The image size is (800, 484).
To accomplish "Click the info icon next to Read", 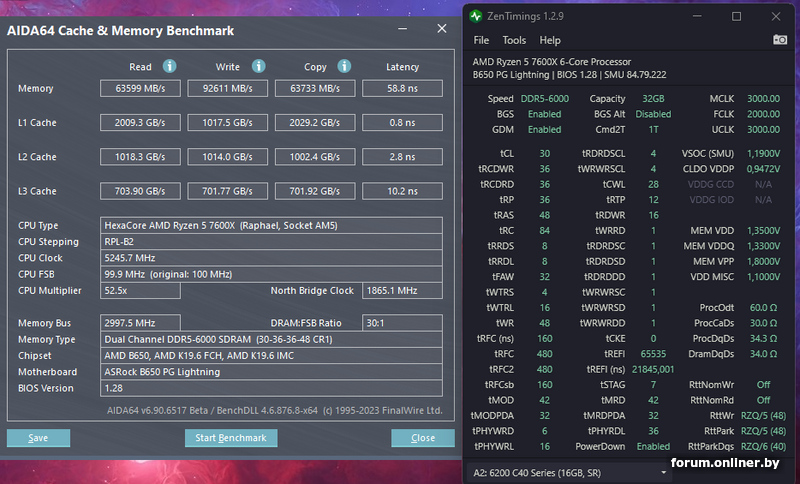I will pyautogui.click(x=170, y=67).
